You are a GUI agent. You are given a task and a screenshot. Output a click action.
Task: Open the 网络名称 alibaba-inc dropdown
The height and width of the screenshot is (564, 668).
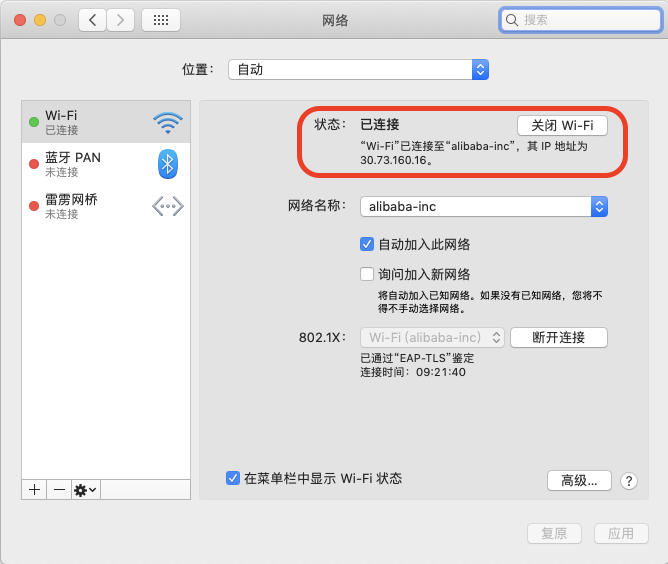[484, 207]
